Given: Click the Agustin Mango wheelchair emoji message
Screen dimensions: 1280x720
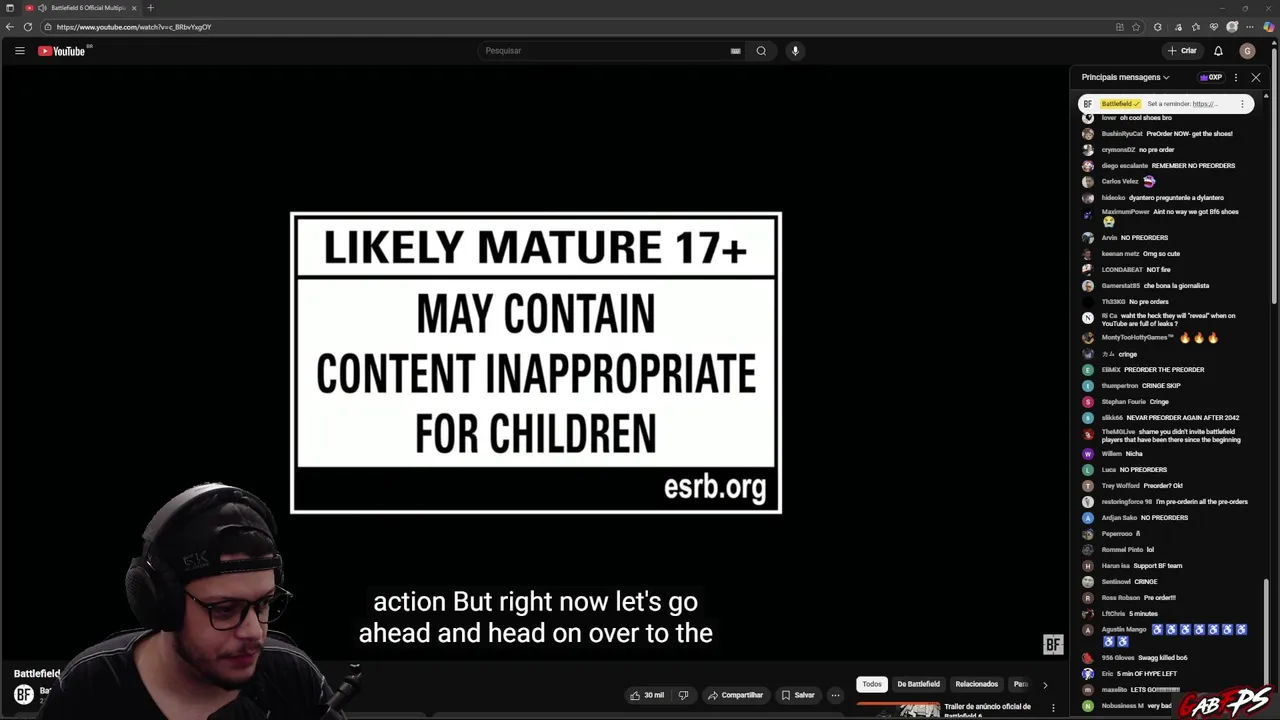Looking at the screenshot, I should click(x=1167, y=635).
